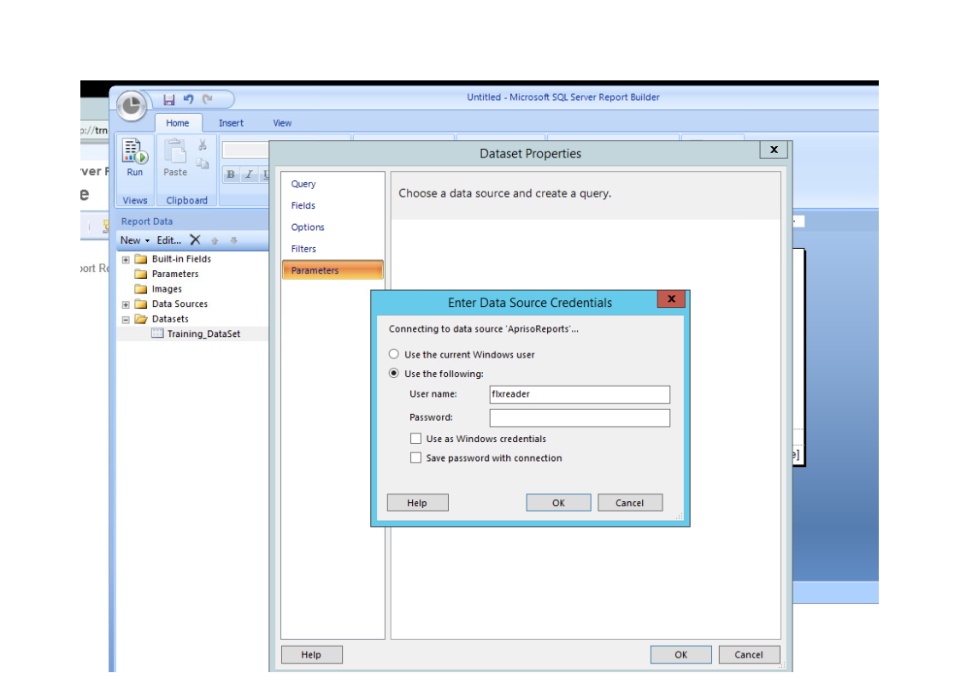Expand the Data Sources tree node
960x679 pixels.
(126, 304)
